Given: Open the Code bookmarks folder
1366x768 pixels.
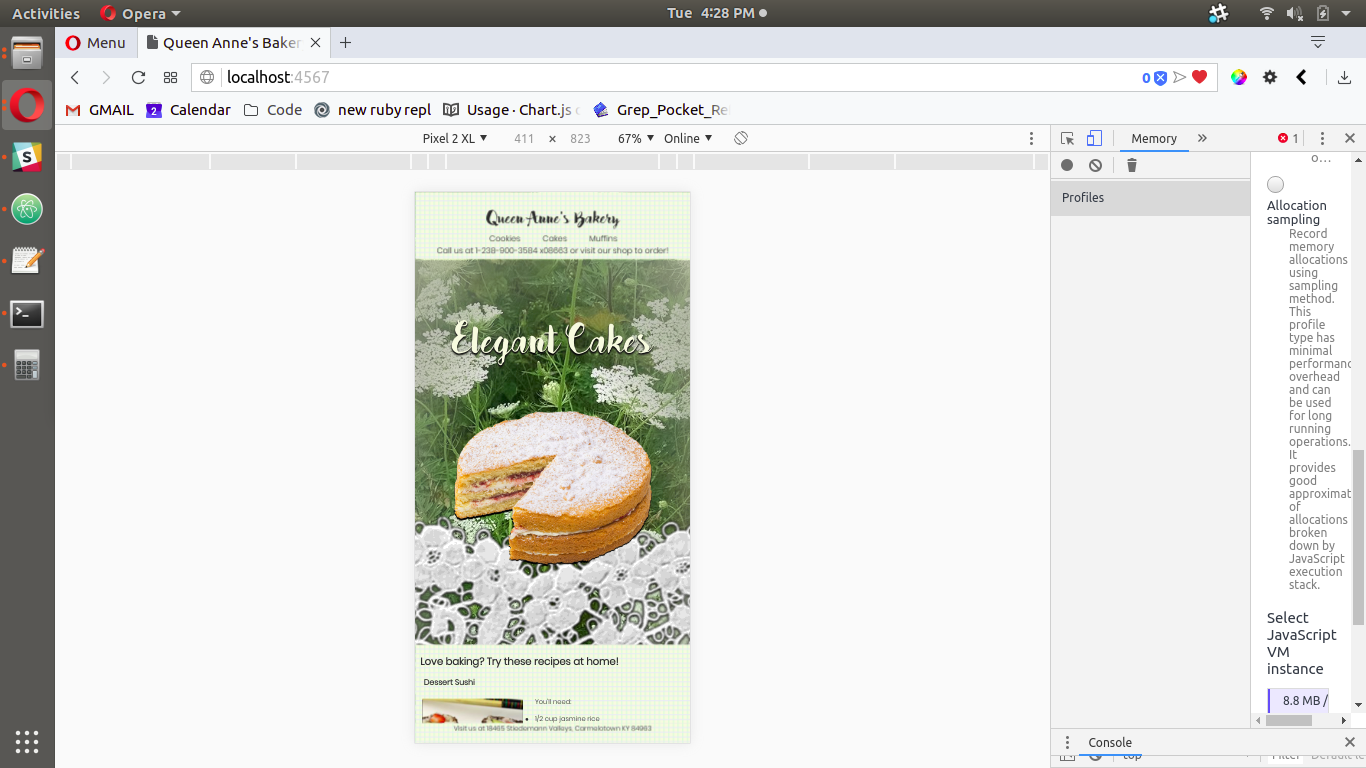Looking at the screenshot, I should click(272, 110).
